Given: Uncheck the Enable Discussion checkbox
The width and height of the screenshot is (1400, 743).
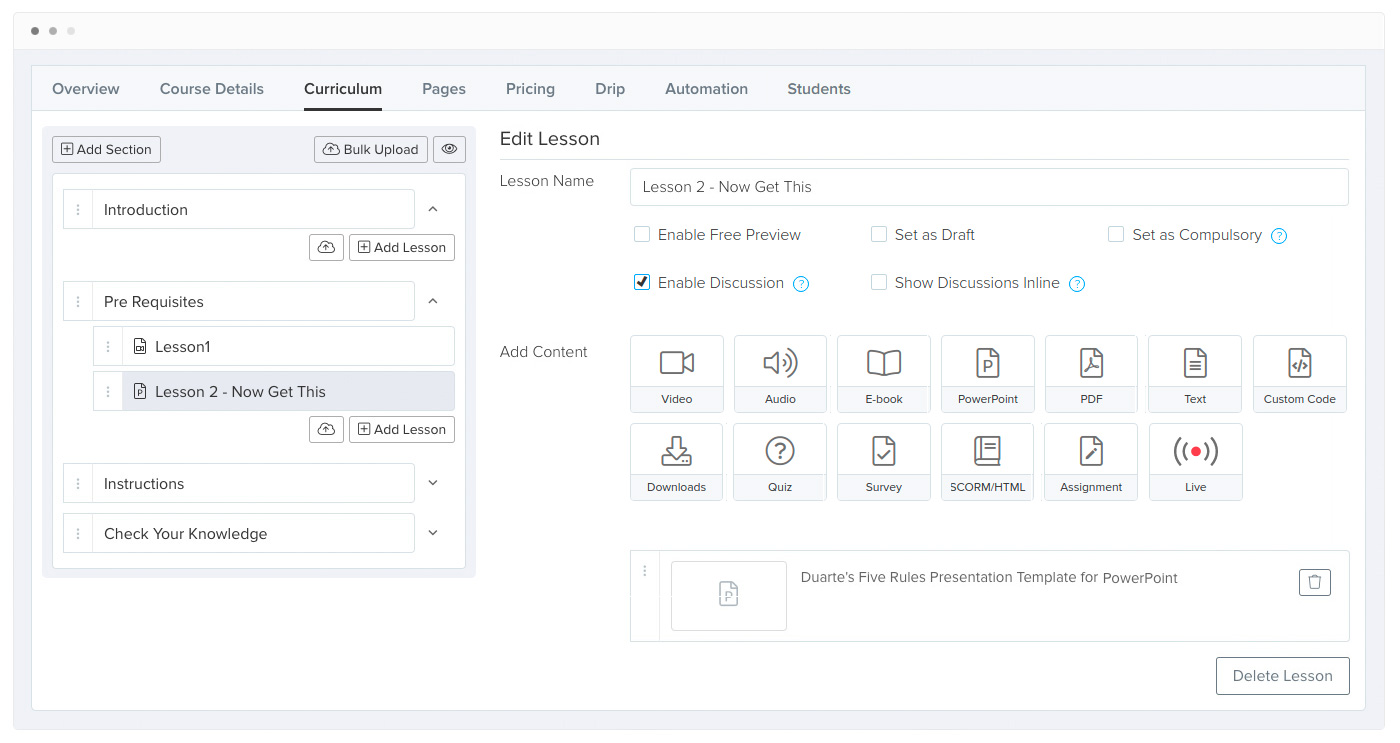Looking at the screenshot, I should click(642, 283).
